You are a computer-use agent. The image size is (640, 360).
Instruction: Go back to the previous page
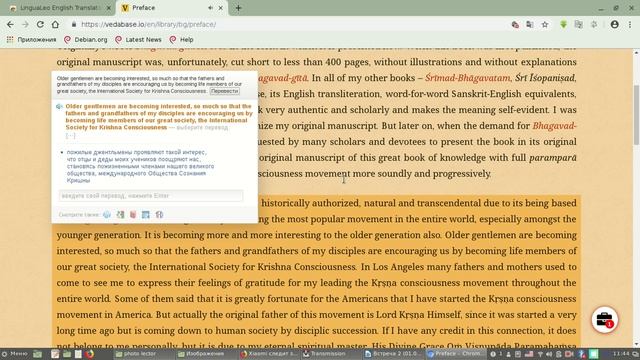pos(10,24)
